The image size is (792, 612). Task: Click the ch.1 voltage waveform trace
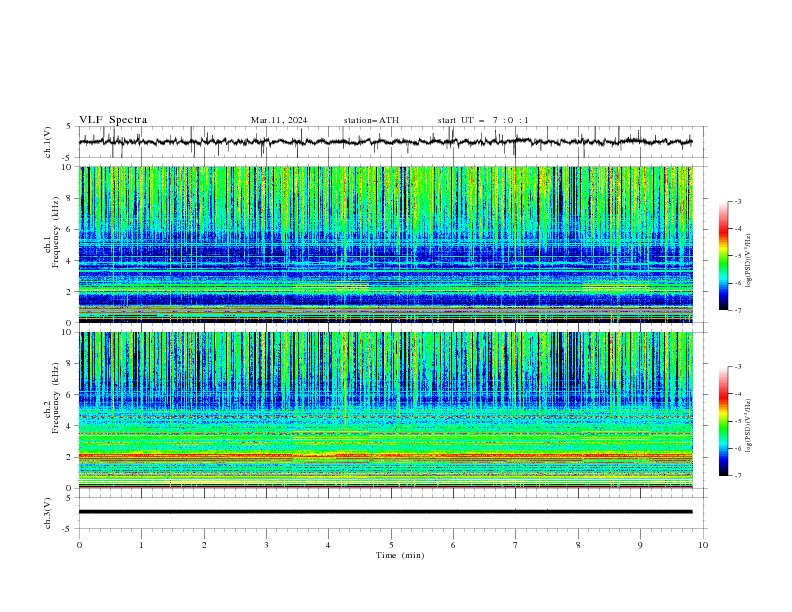385,142
